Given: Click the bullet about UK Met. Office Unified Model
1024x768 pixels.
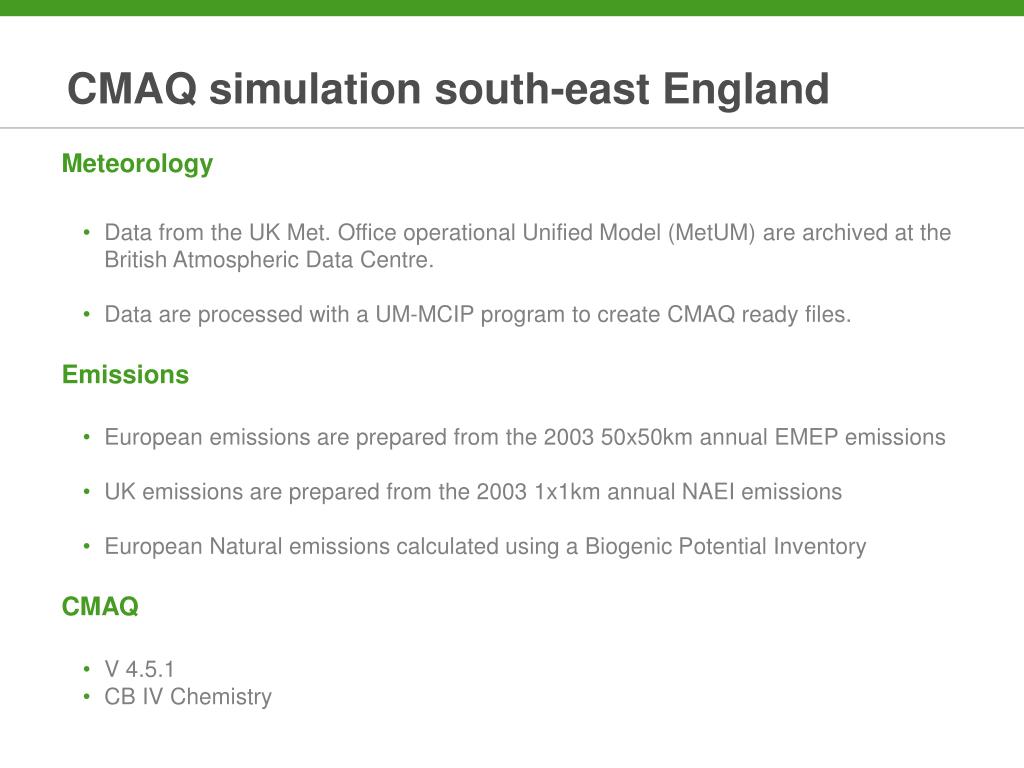Looking at the screenshot, I should (x=528, y=246).
